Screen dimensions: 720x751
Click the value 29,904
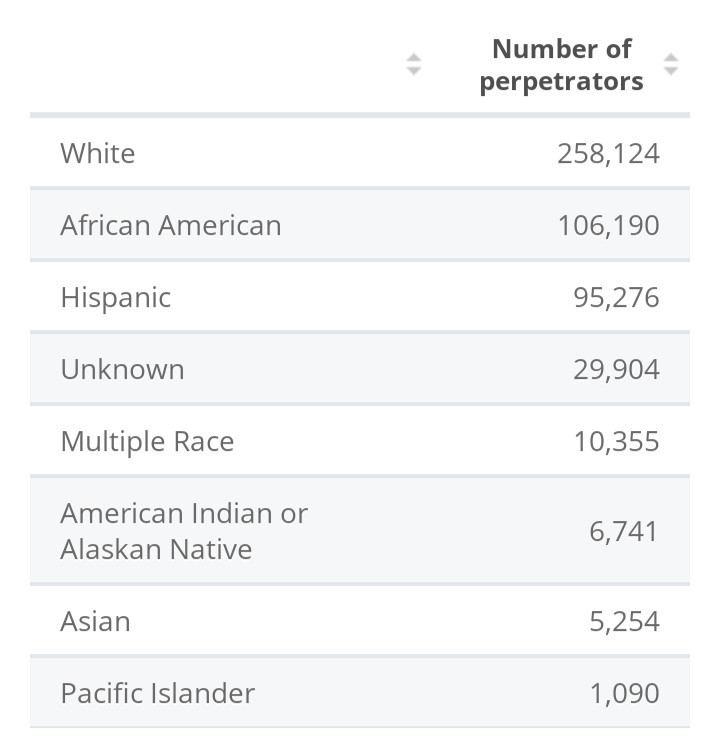(x=616, y=369)
